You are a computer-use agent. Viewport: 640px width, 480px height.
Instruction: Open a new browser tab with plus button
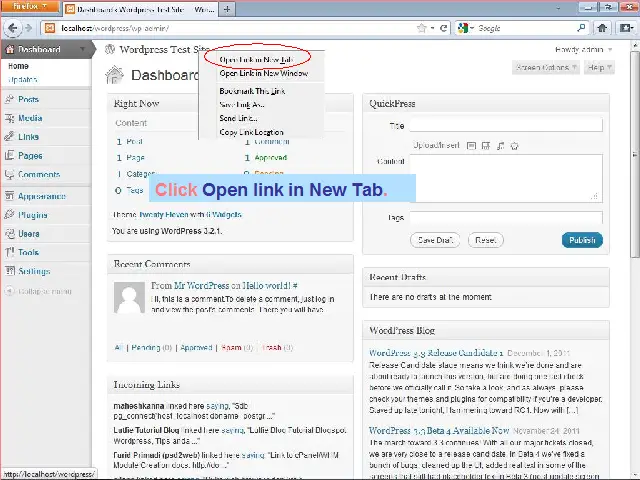coord(228,9)
